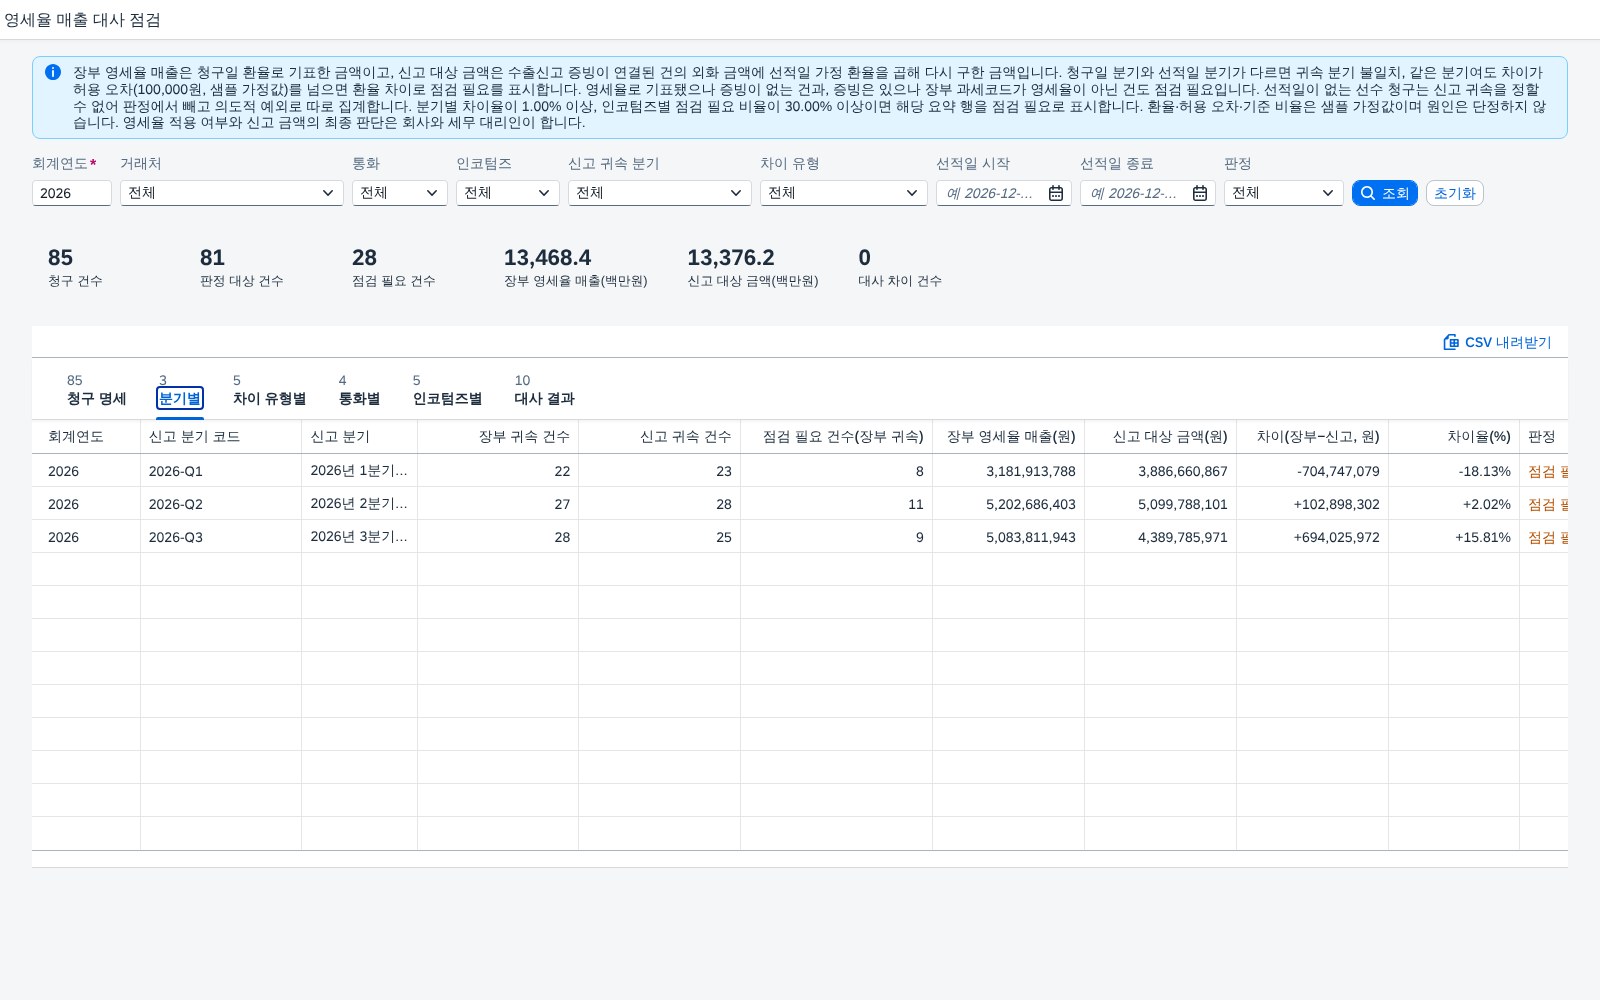Viewport: 1600px width, 1000px height.
Task: Open the 차이 유형 dropdown
Action: [844, 193]
